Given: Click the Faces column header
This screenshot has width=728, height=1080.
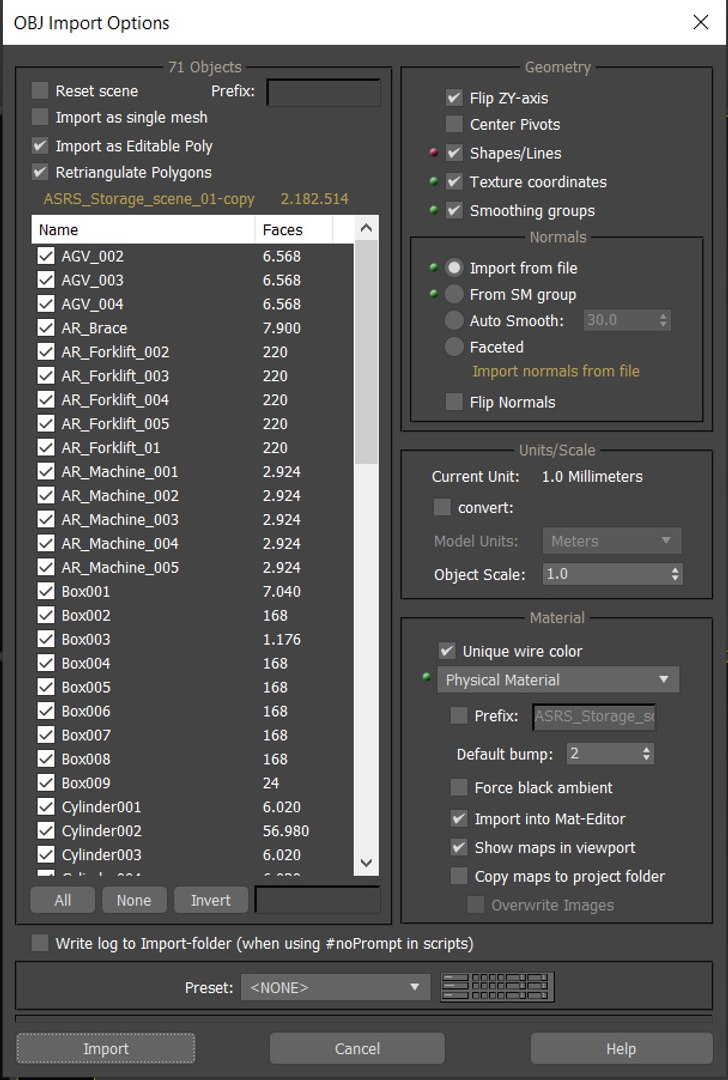Looking at the screenshot, I should (293, 229).
